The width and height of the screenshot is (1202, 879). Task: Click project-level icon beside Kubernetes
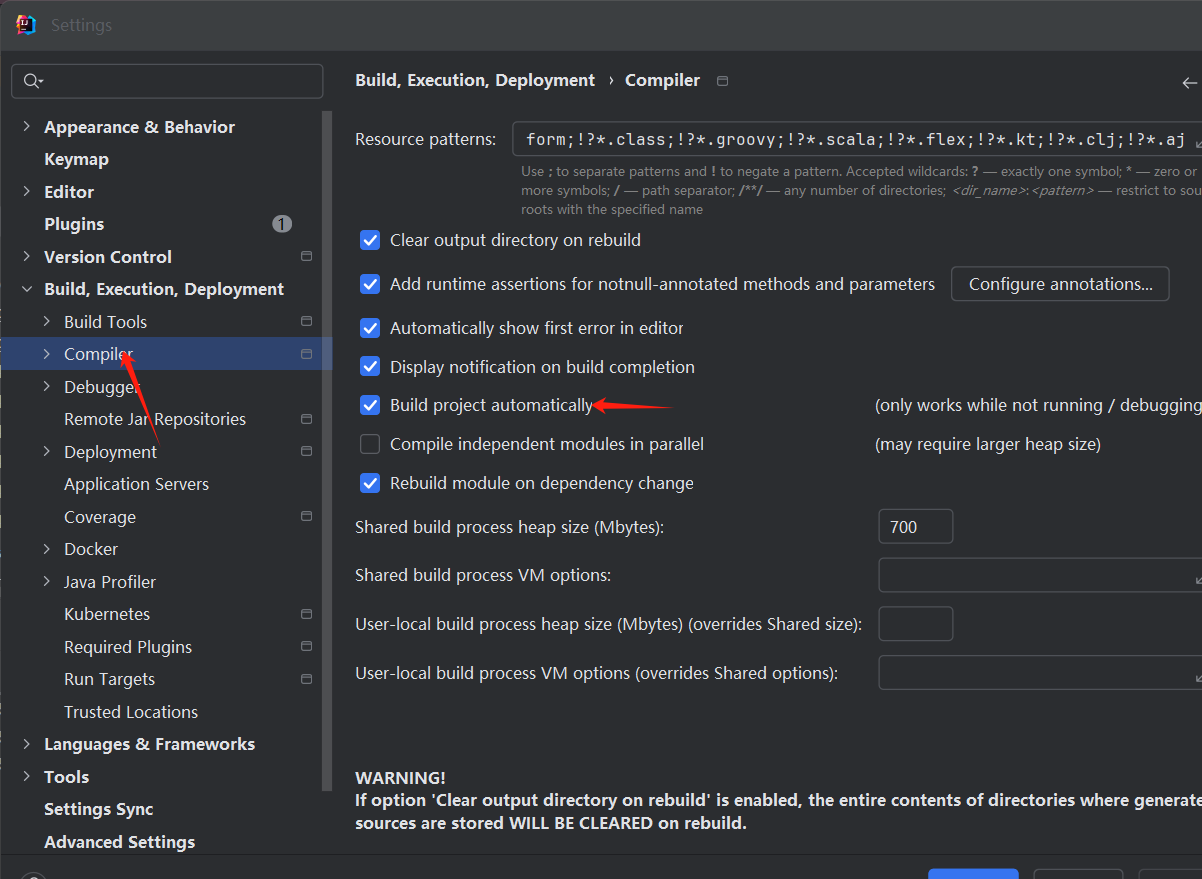pos(306,614)
